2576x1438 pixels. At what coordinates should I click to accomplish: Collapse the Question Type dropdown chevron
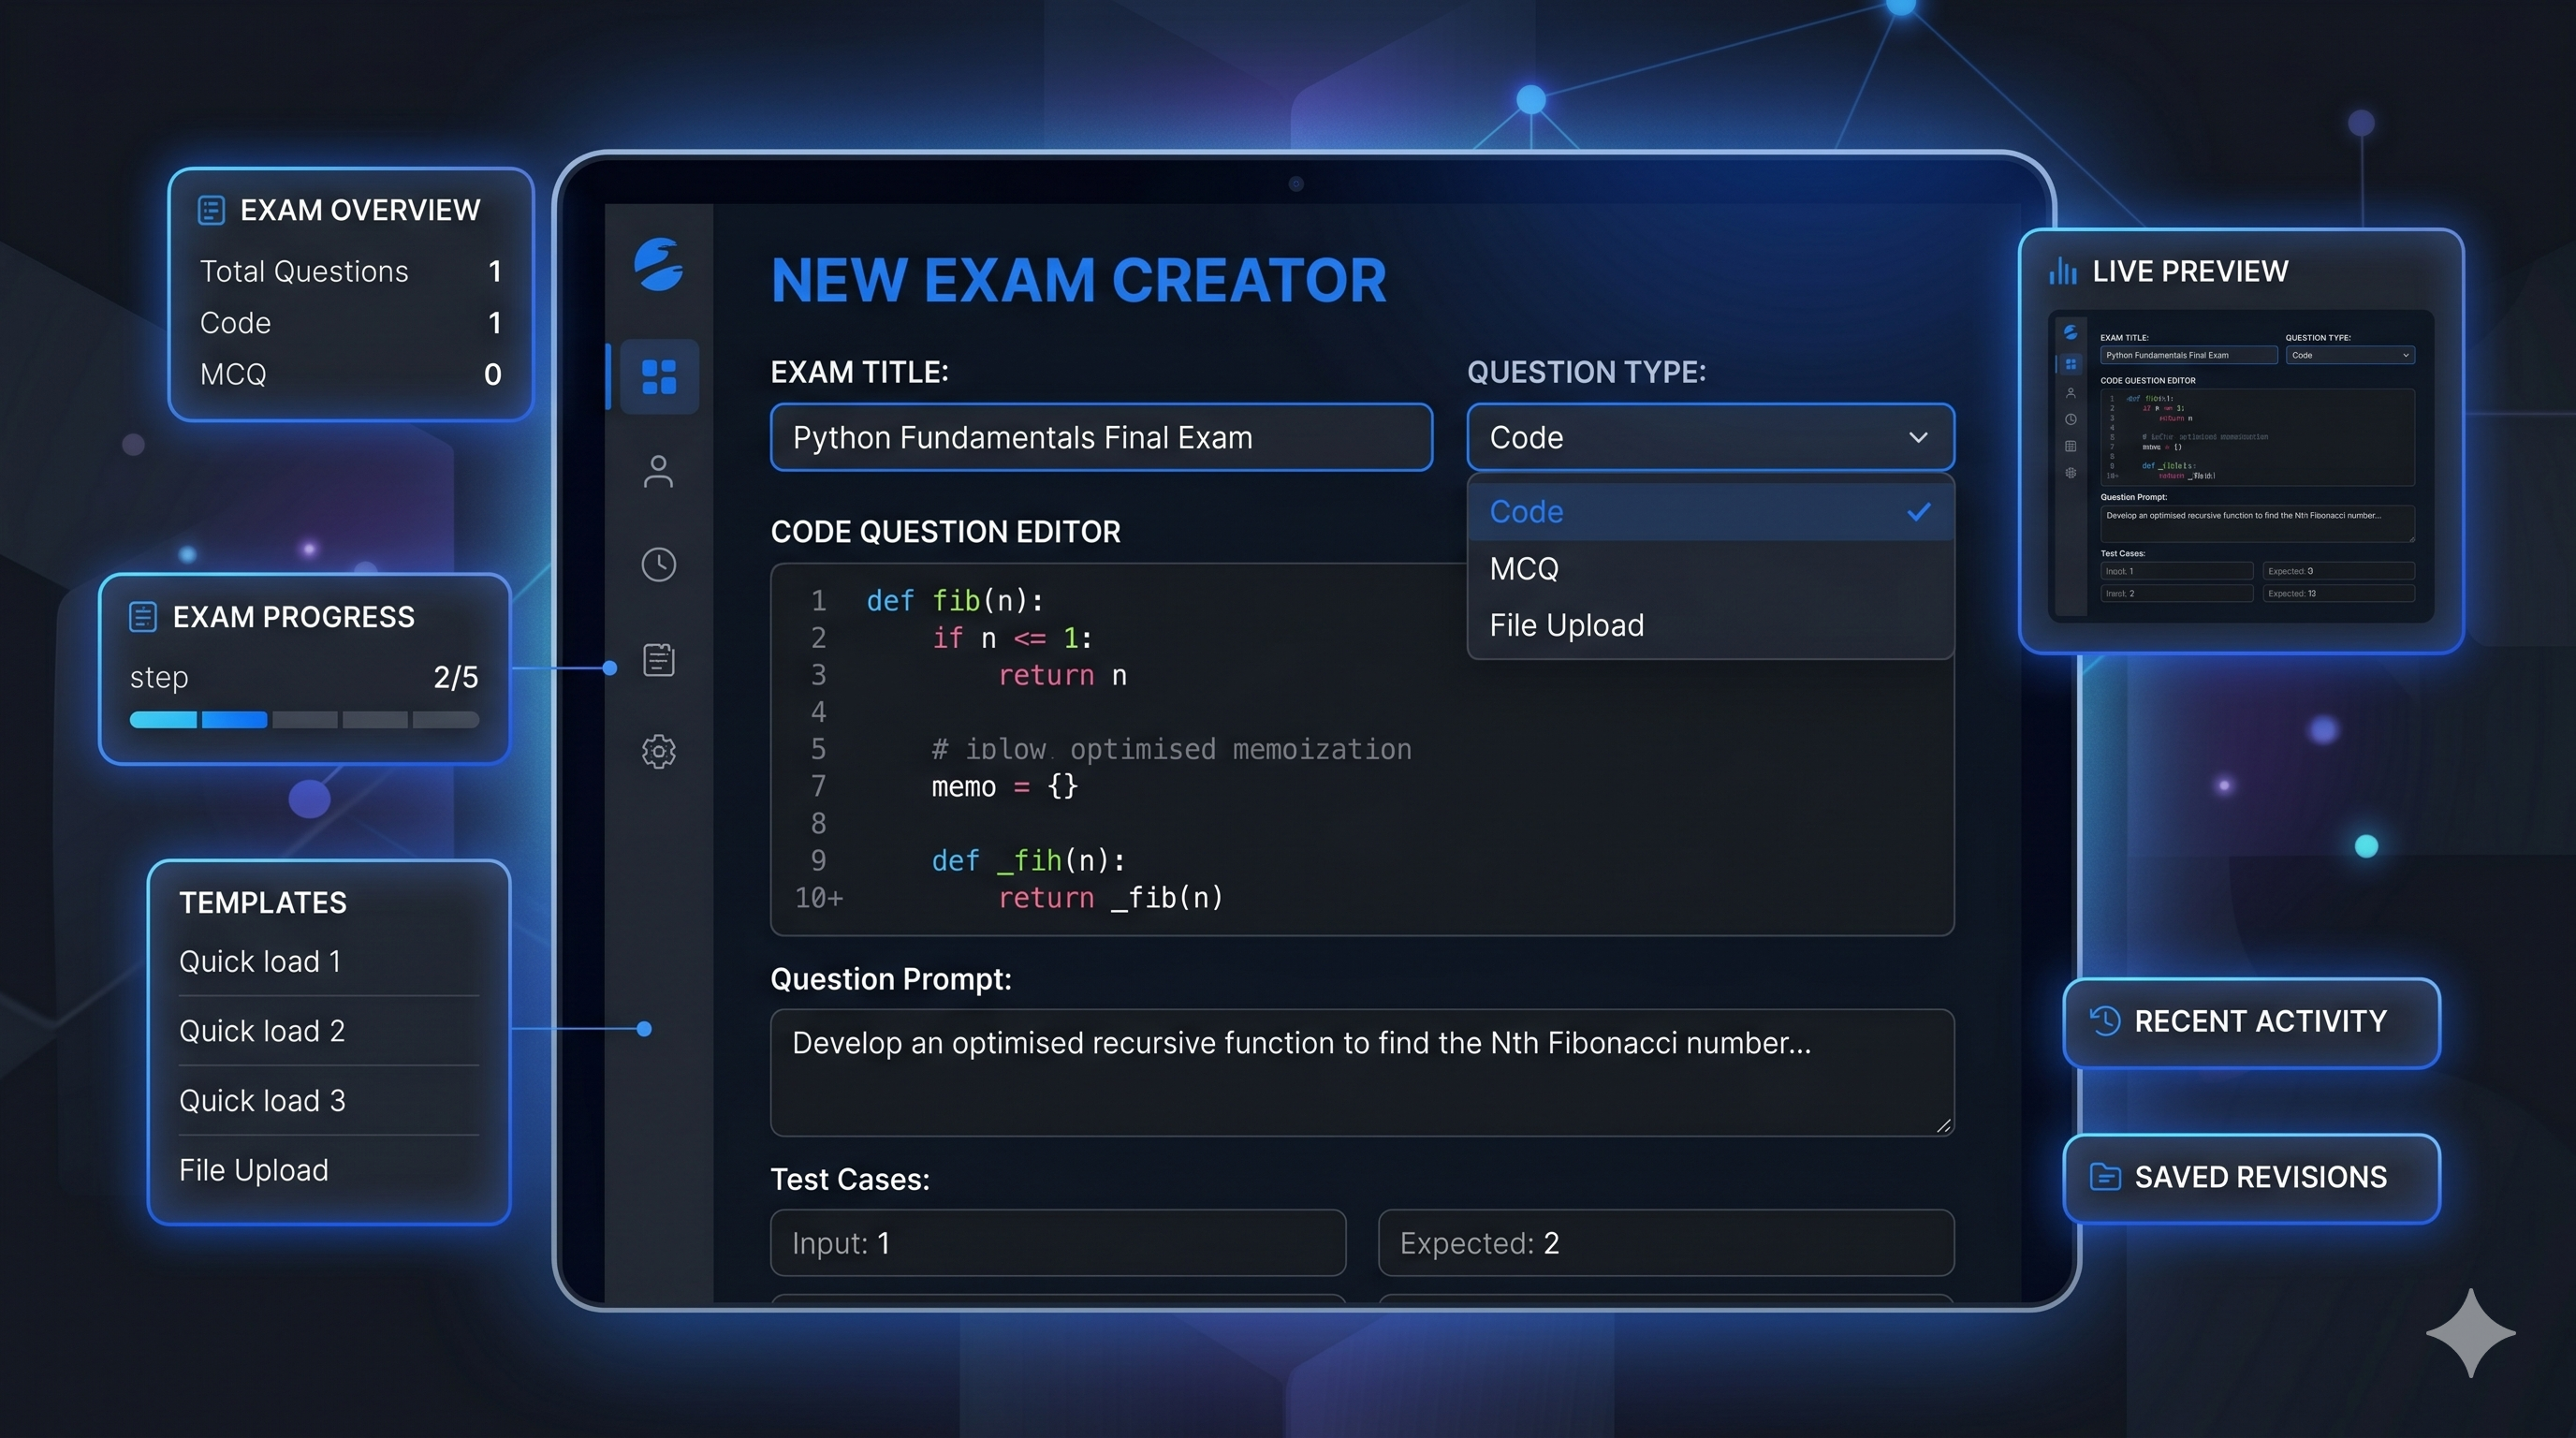[x=1917, y=437]
